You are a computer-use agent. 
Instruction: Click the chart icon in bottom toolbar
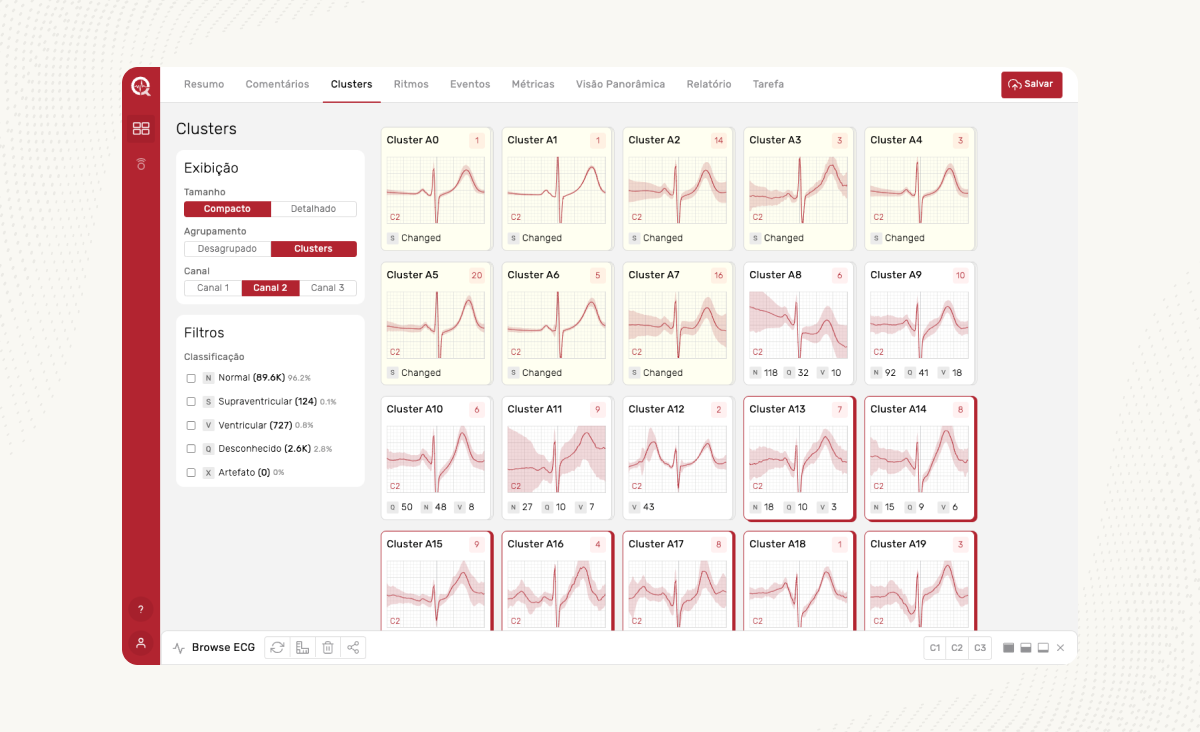click(302, 648)
